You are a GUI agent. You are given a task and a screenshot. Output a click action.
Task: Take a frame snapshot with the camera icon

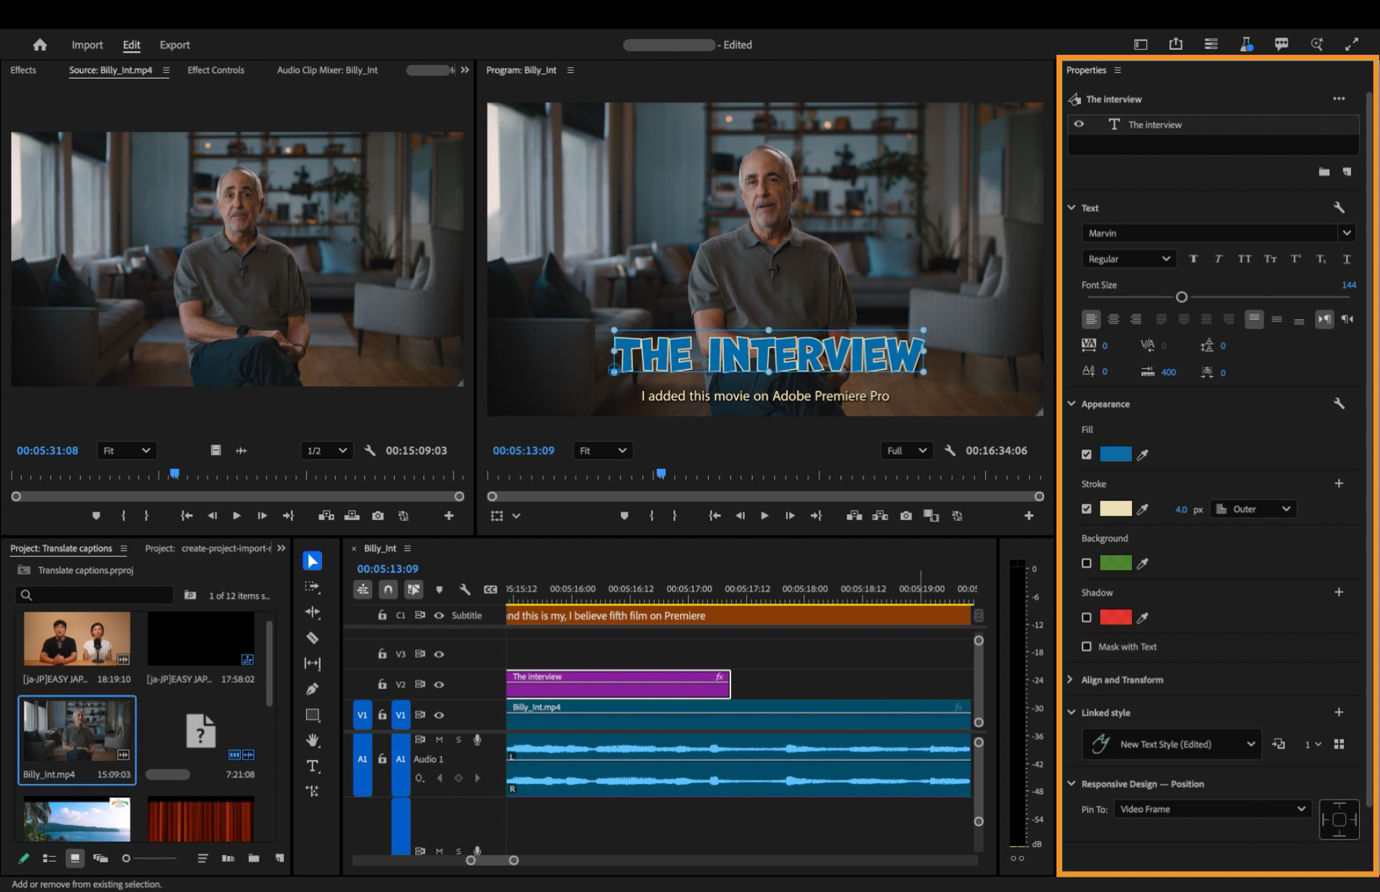pos(906,515)
